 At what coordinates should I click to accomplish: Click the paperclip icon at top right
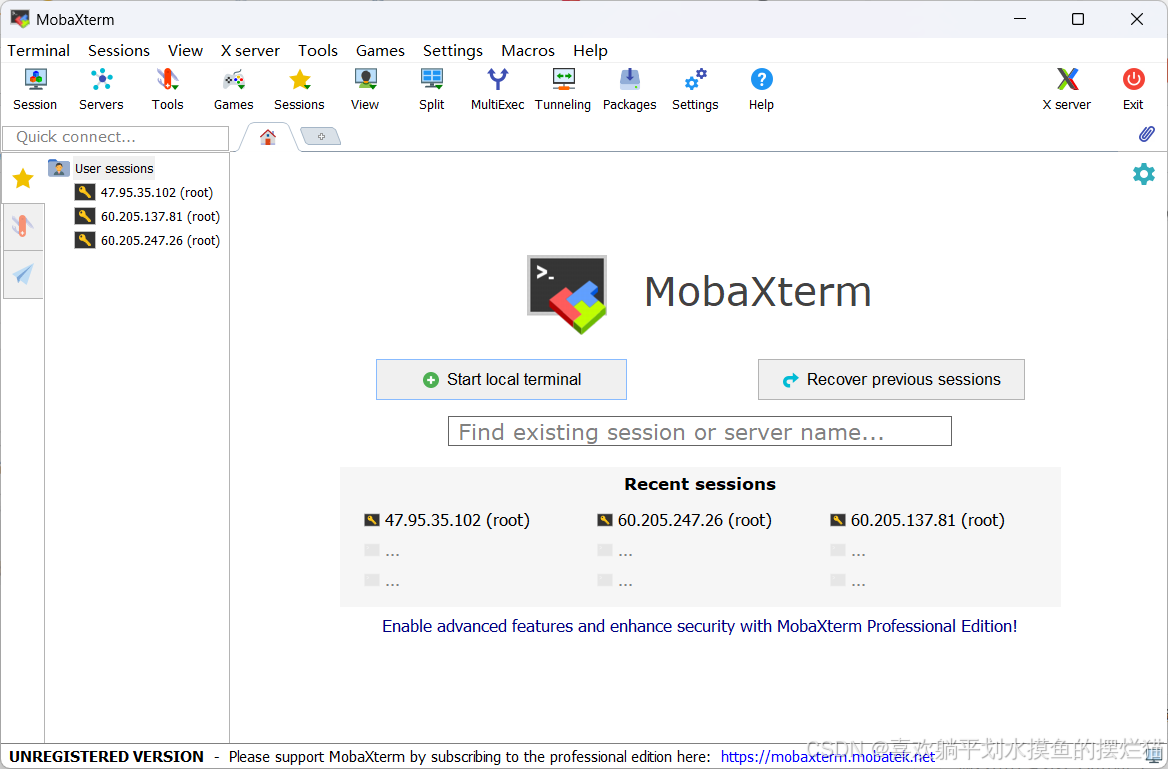point(1146,134)
